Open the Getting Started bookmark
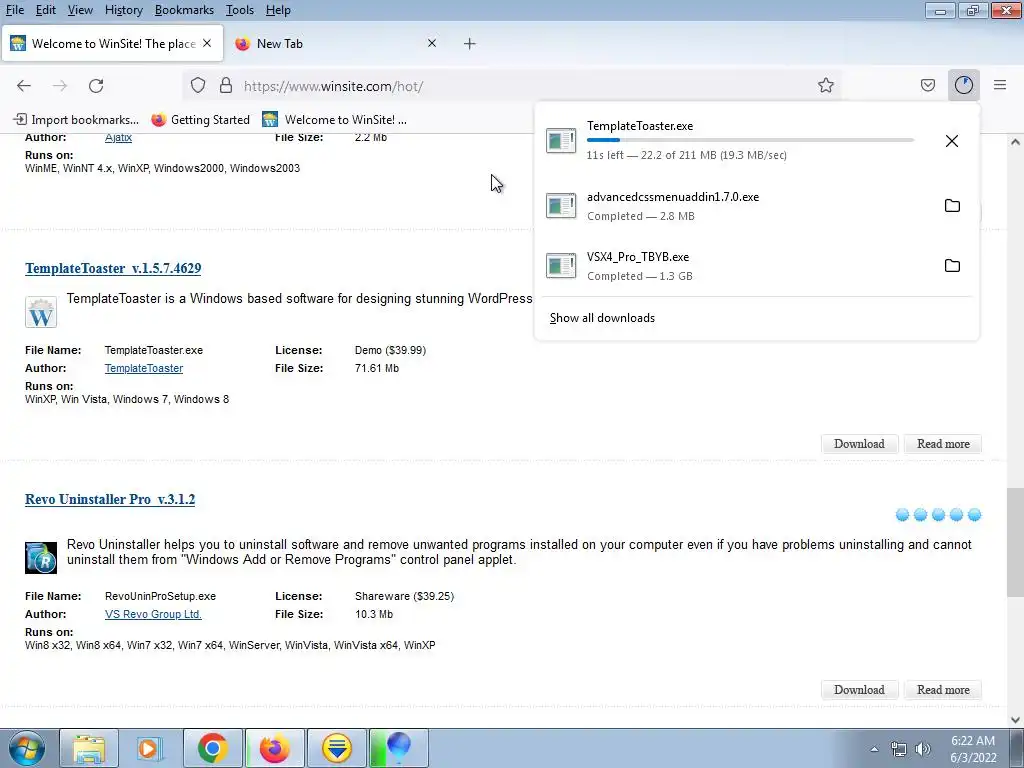 (200, 120)
